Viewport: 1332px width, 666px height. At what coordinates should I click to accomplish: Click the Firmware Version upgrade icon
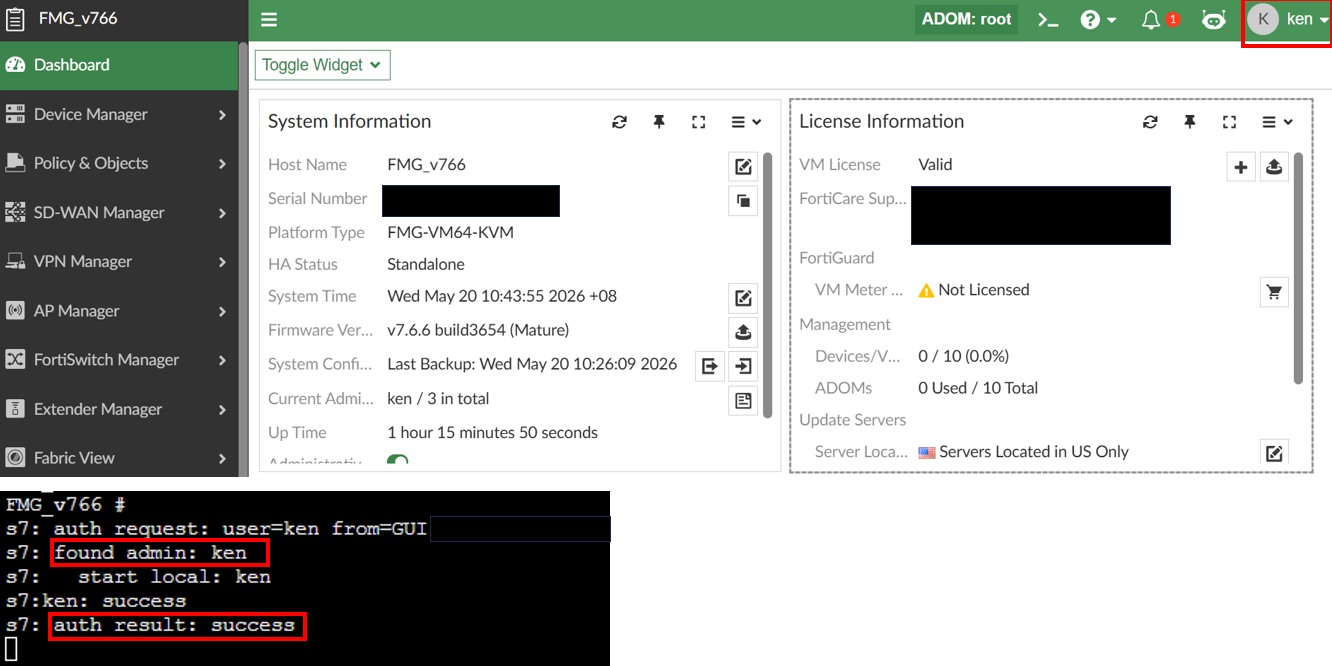743,332
